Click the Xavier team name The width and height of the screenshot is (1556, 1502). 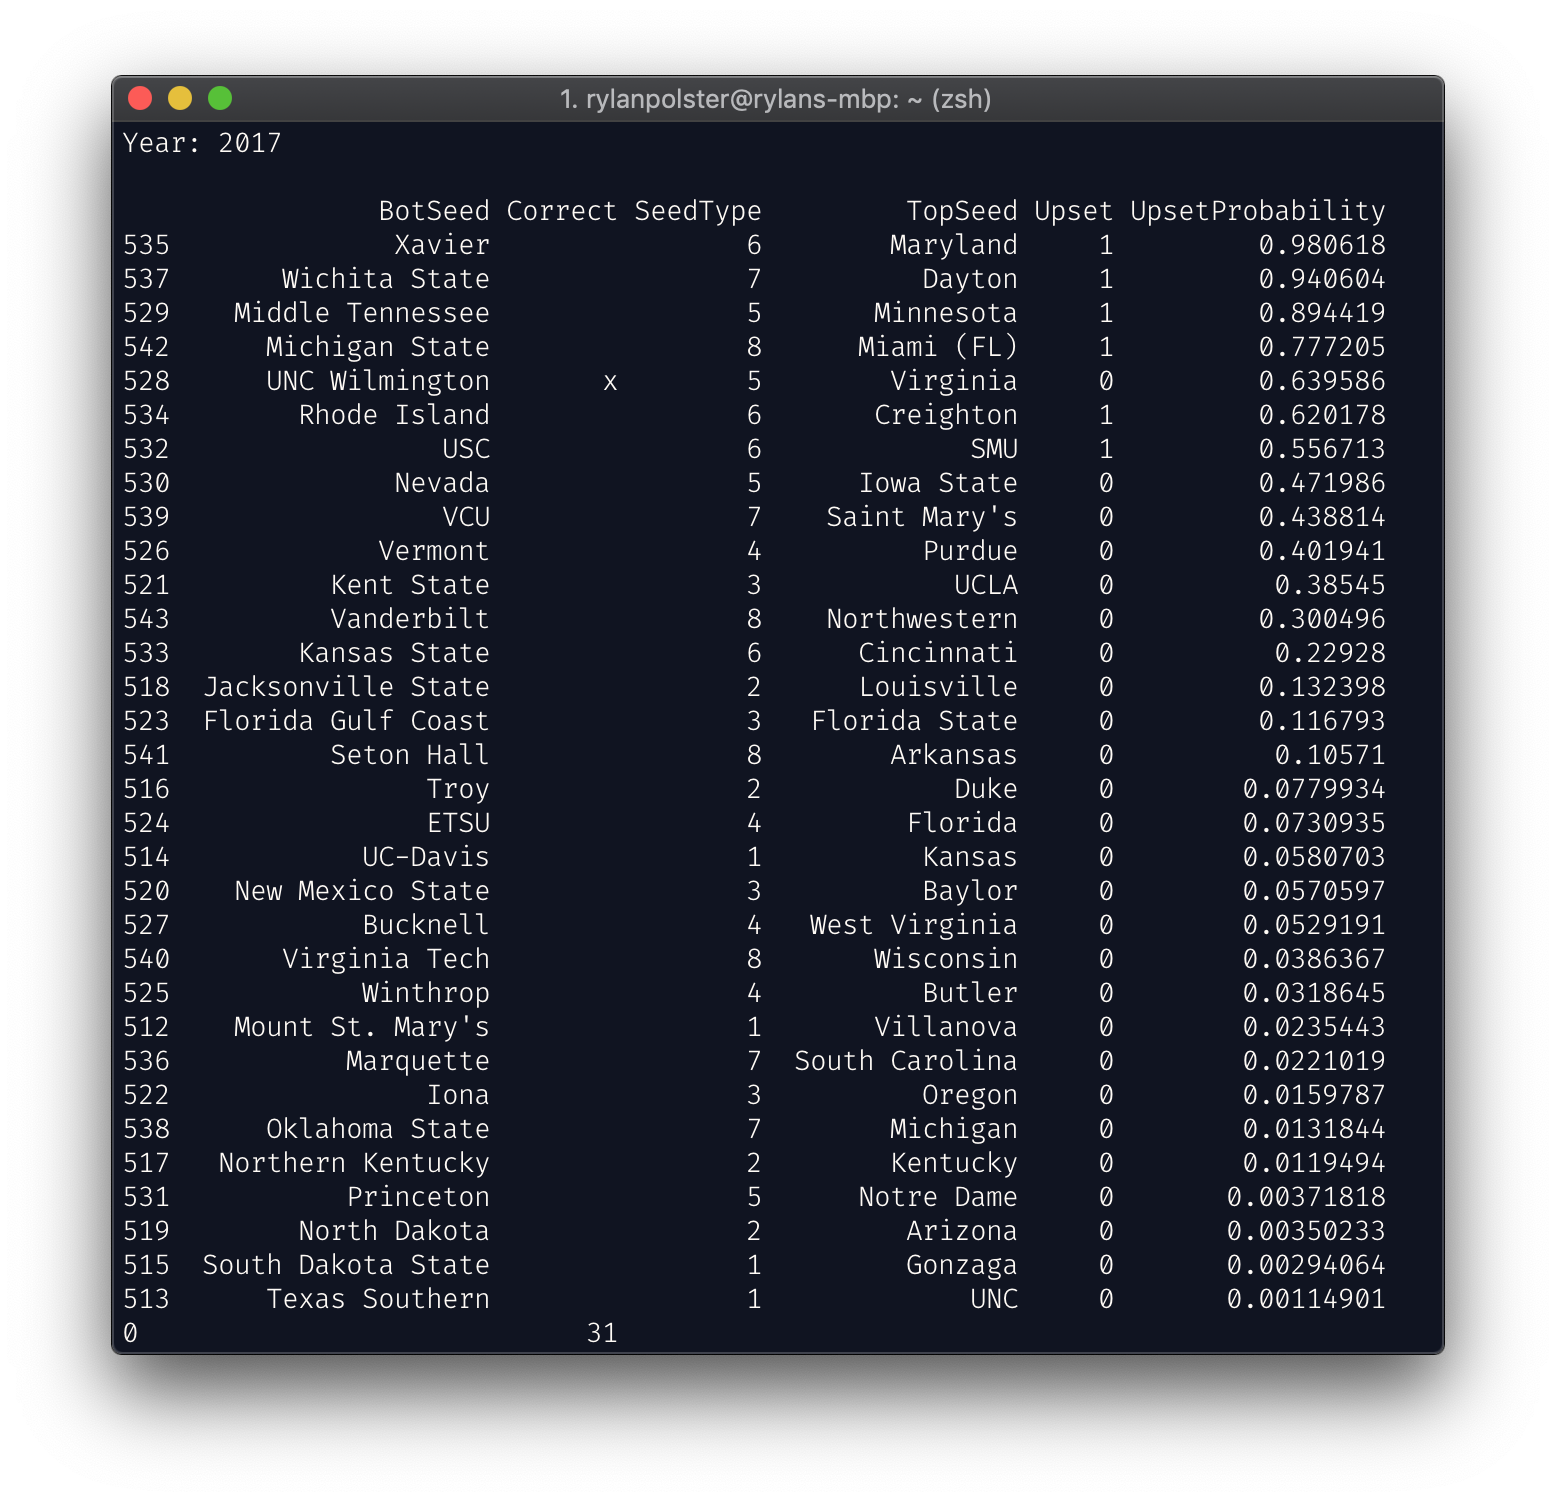442,245
